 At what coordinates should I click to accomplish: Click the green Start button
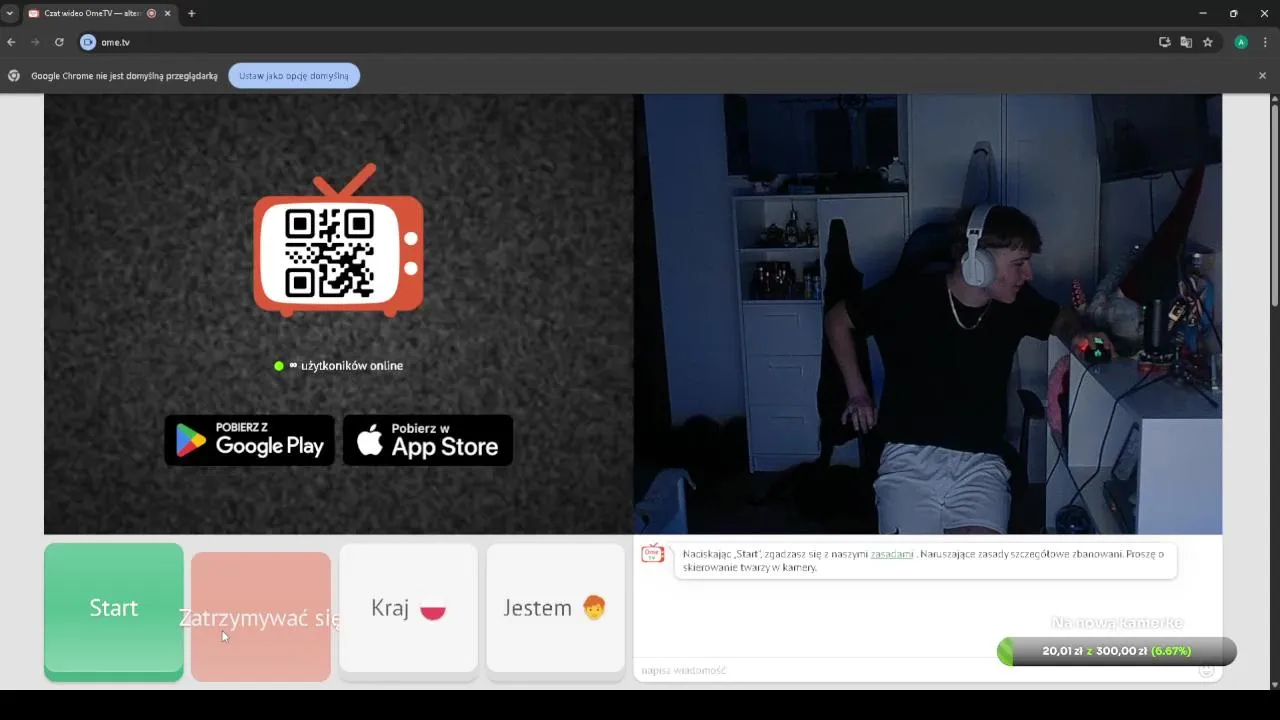114,612
